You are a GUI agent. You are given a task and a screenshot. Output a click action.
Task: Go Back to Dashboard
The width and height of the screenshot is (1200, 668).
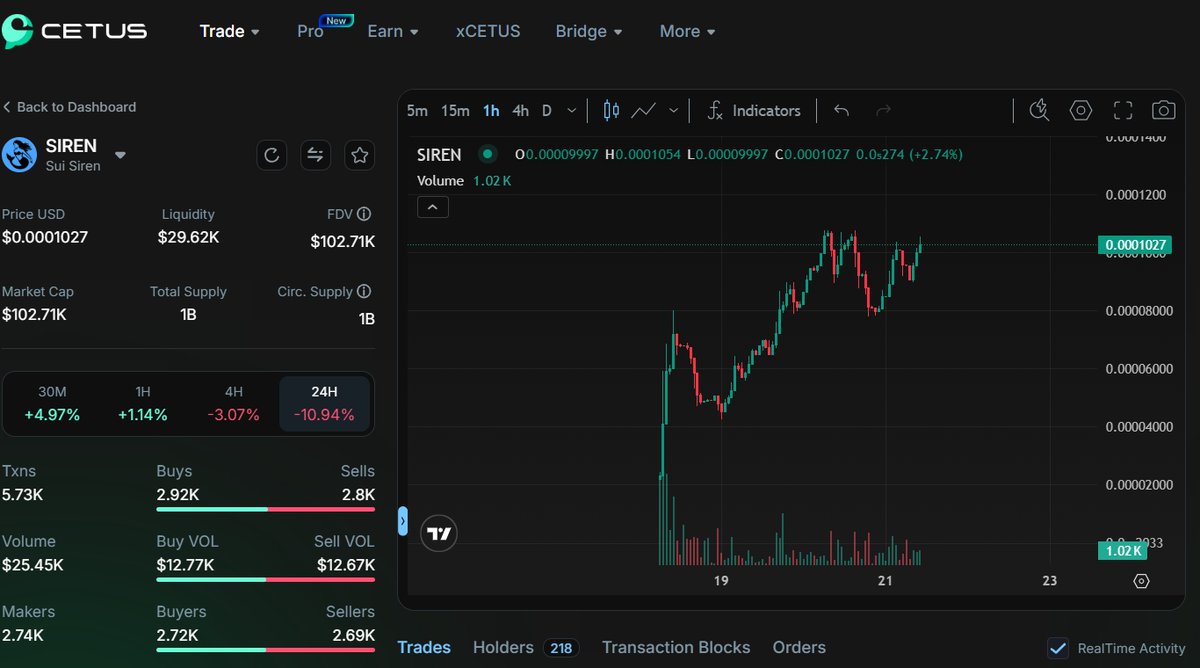[69, 107]
